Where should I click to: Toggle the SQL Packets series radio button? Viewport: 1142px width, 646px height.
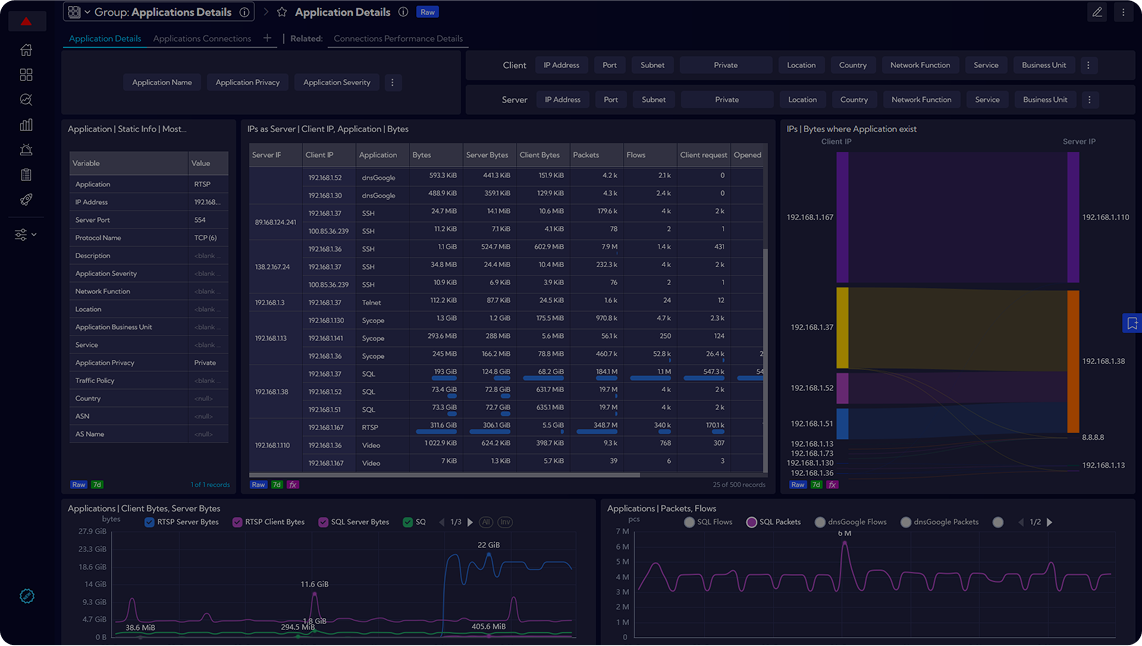[x=751, y=522]
